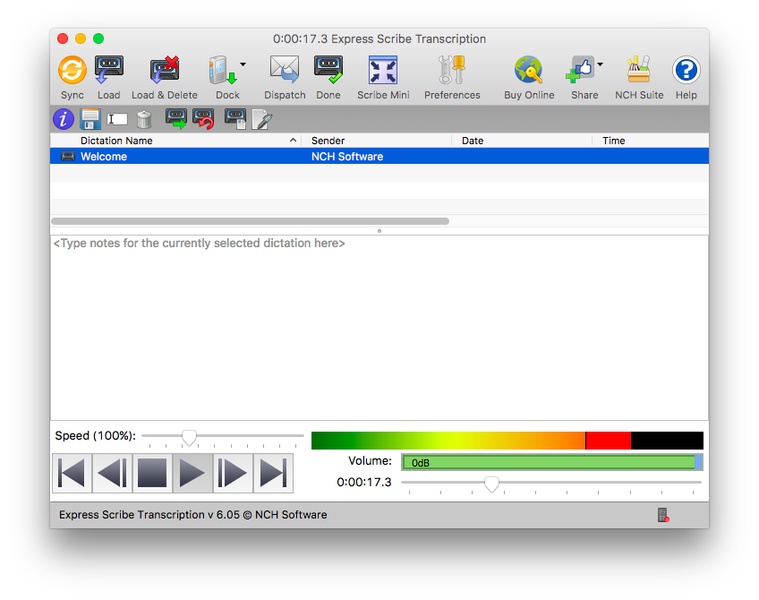
Task: Click the trash can delete icon
Action: pos(144,119)
